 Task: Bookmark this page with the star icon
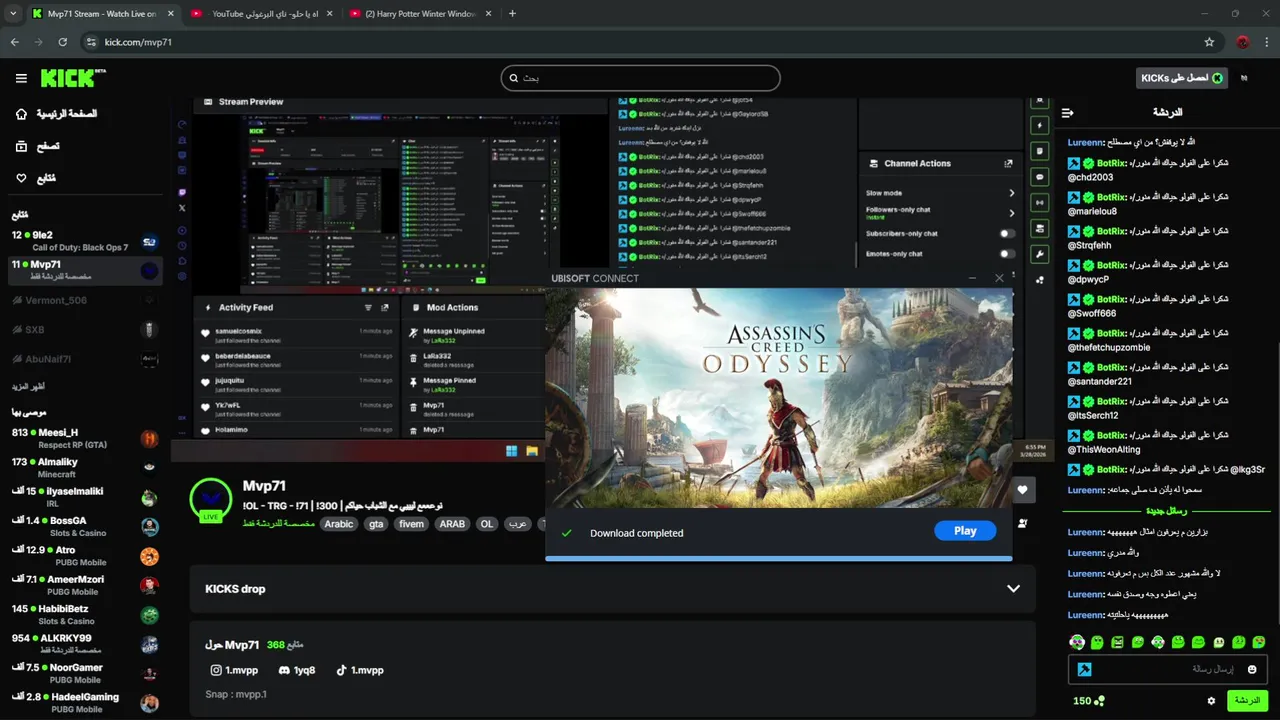tap(1209, 42)
